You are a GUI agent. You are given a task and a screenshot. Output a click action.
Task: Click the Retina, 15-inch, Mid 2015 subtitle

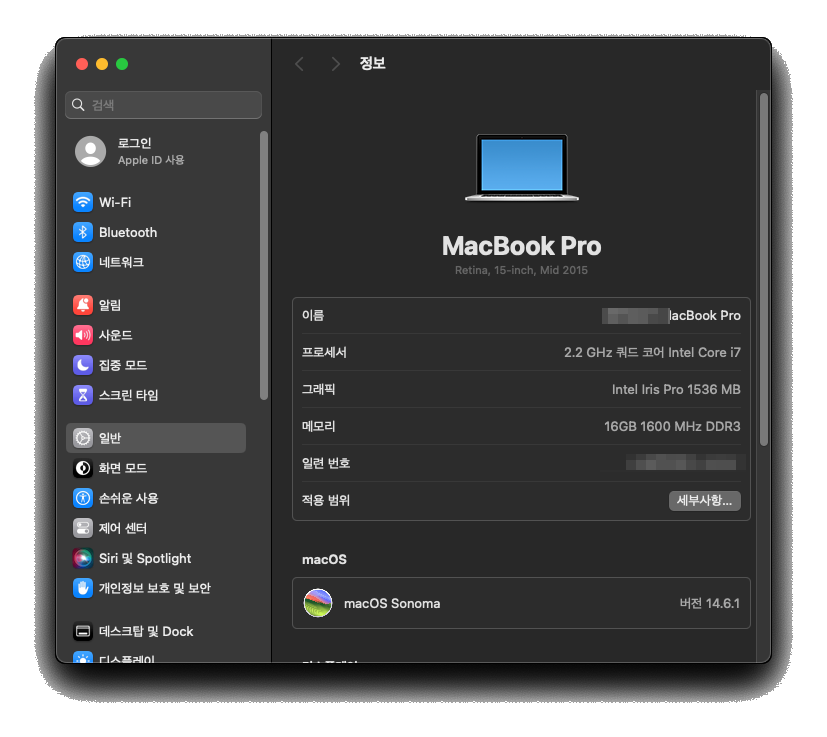point(521,270)
